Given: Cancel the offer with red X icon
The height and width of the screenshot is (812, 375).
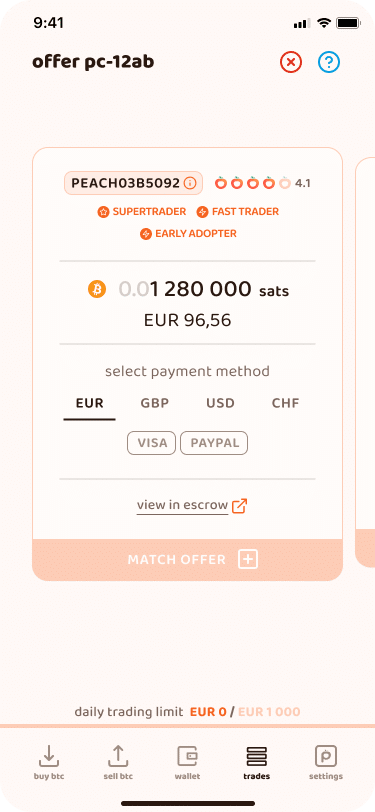Looking at the screenshot, I should point(291,63).
